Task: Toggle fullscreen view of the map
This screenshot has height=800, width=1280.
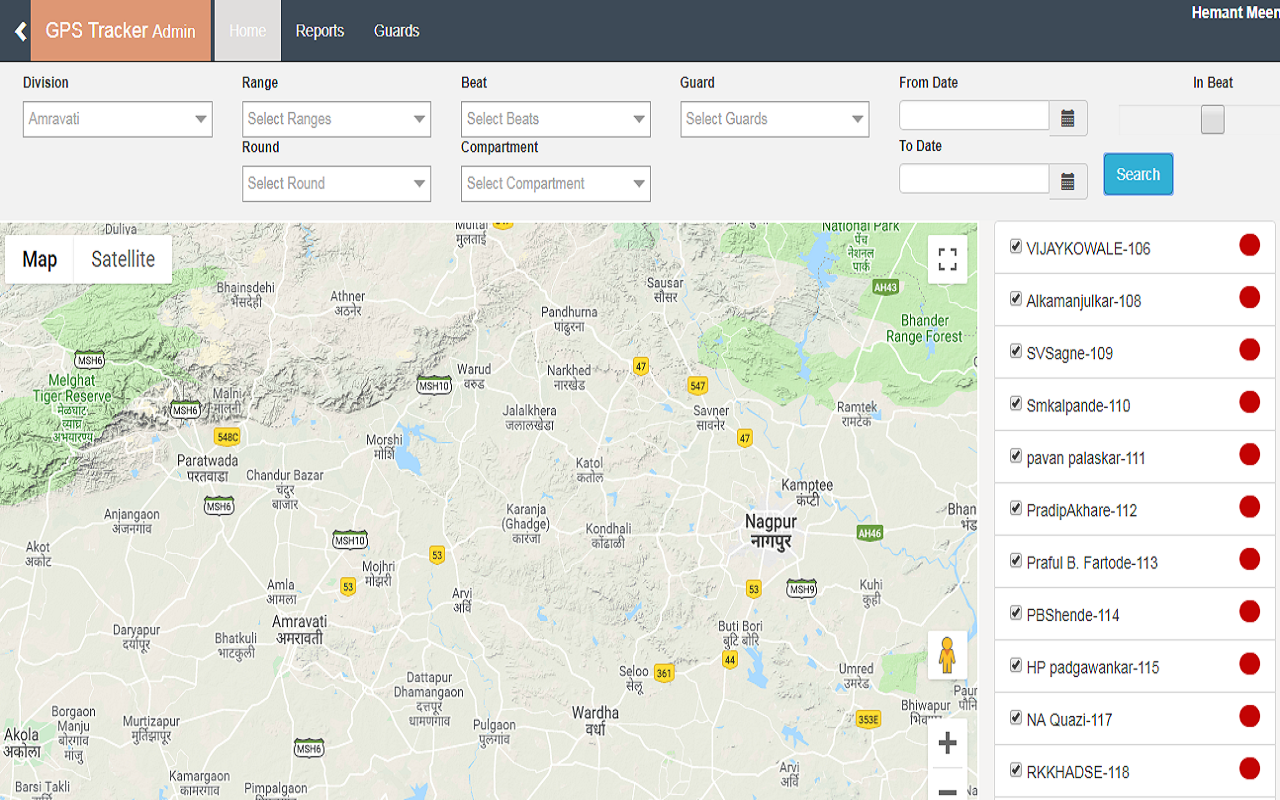Action: [947, 260]
